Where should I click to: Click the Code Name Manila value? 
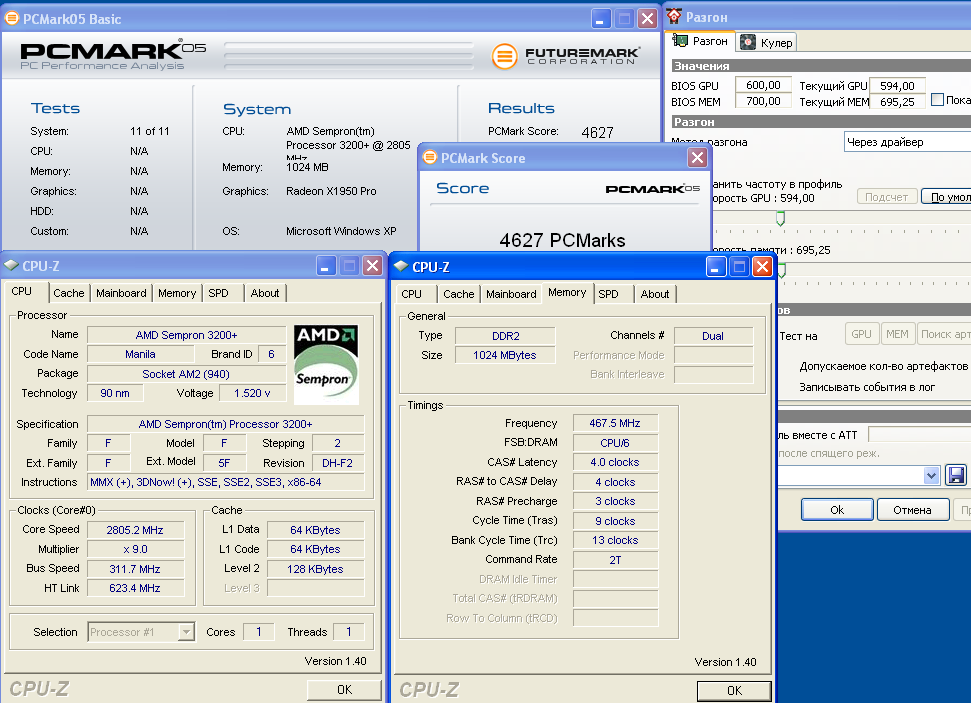click(x=140, y=354)
